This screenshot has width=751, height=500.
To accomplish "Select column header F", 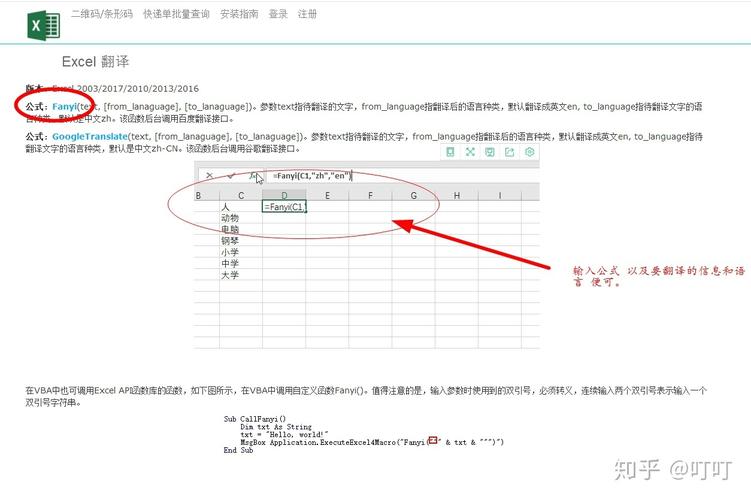I will (370, 195).
